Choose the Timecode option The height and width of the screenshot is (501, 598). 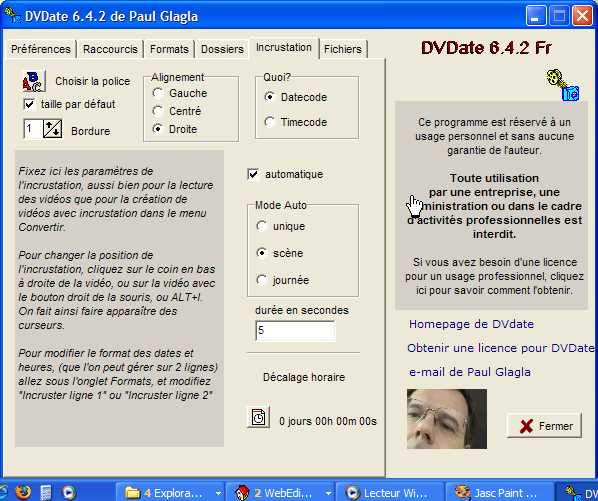tap(269, 122)
